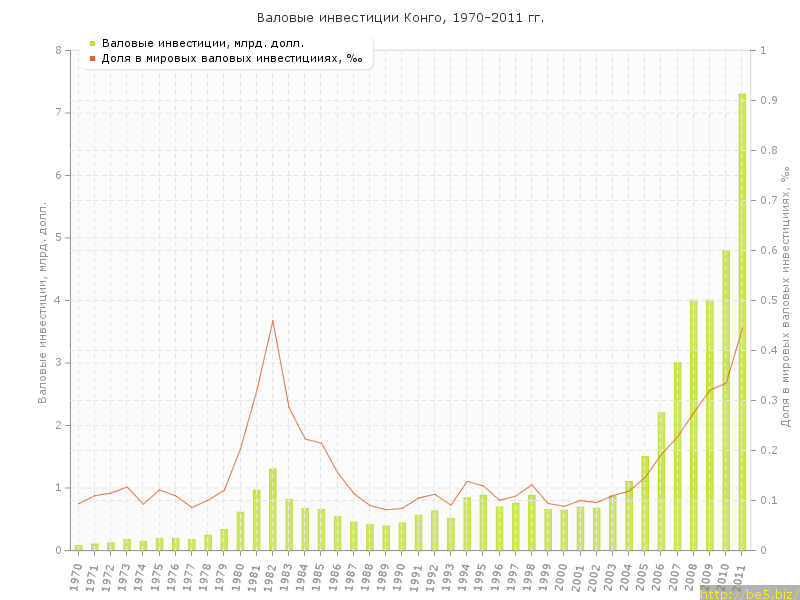Click the green legend marker for Валовые инвестиции
Screen dimensions: 800x600
(92, 43)
